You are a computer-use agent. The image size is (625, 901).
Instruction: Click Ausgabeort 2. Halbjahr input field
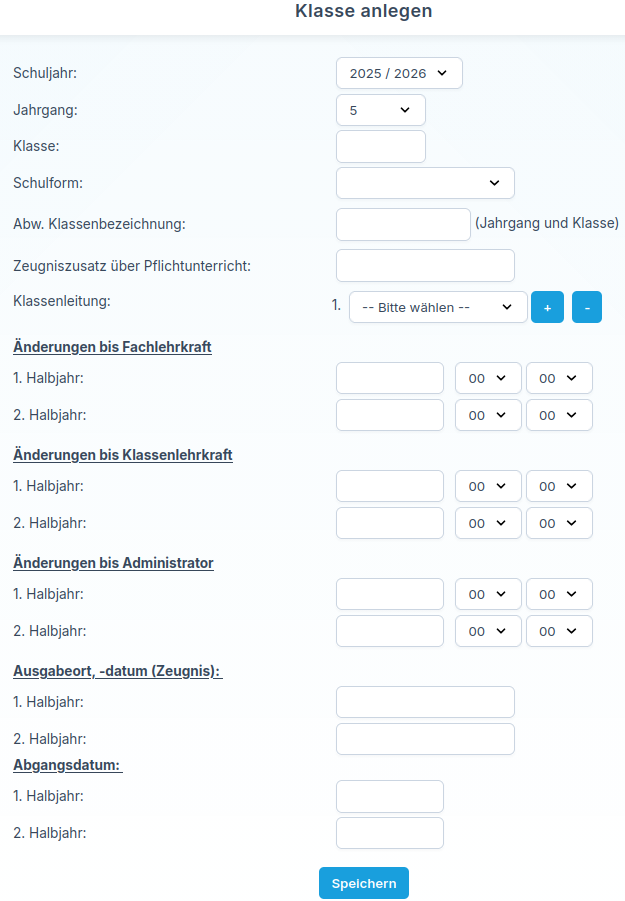tap(425, 739)
